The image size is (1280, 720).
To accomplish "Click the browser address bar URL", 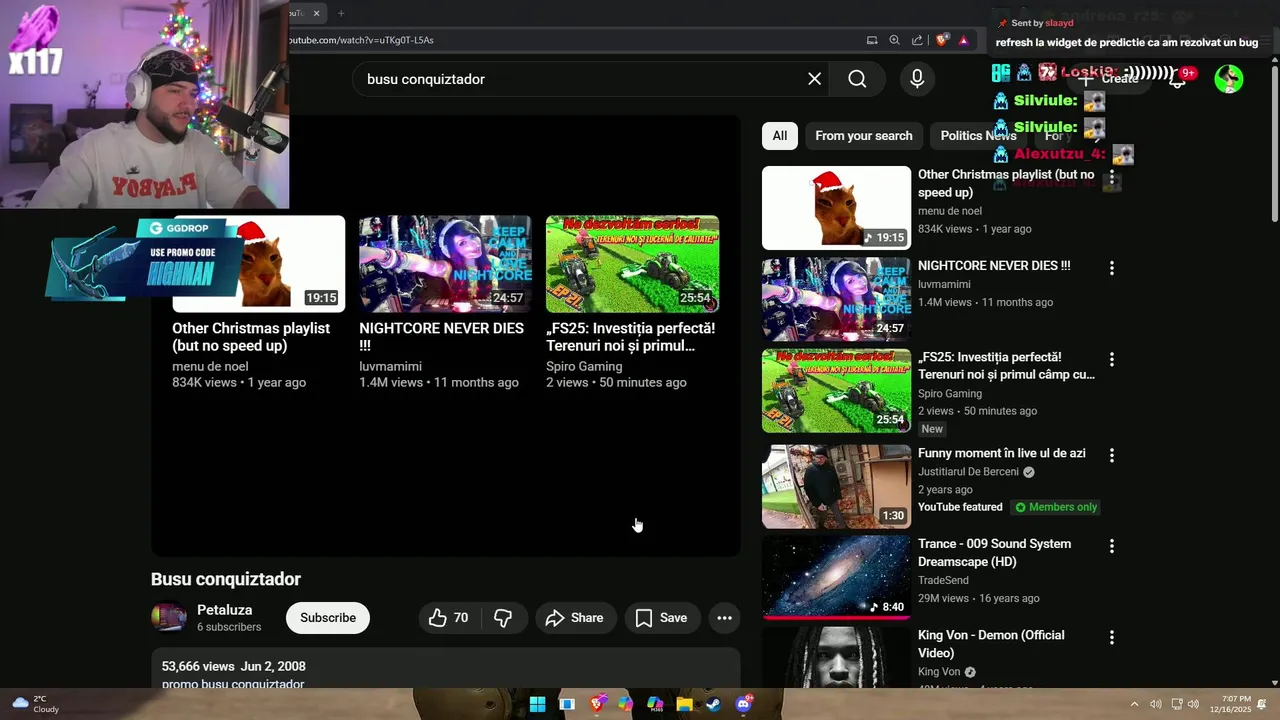I will pos(362,40).
